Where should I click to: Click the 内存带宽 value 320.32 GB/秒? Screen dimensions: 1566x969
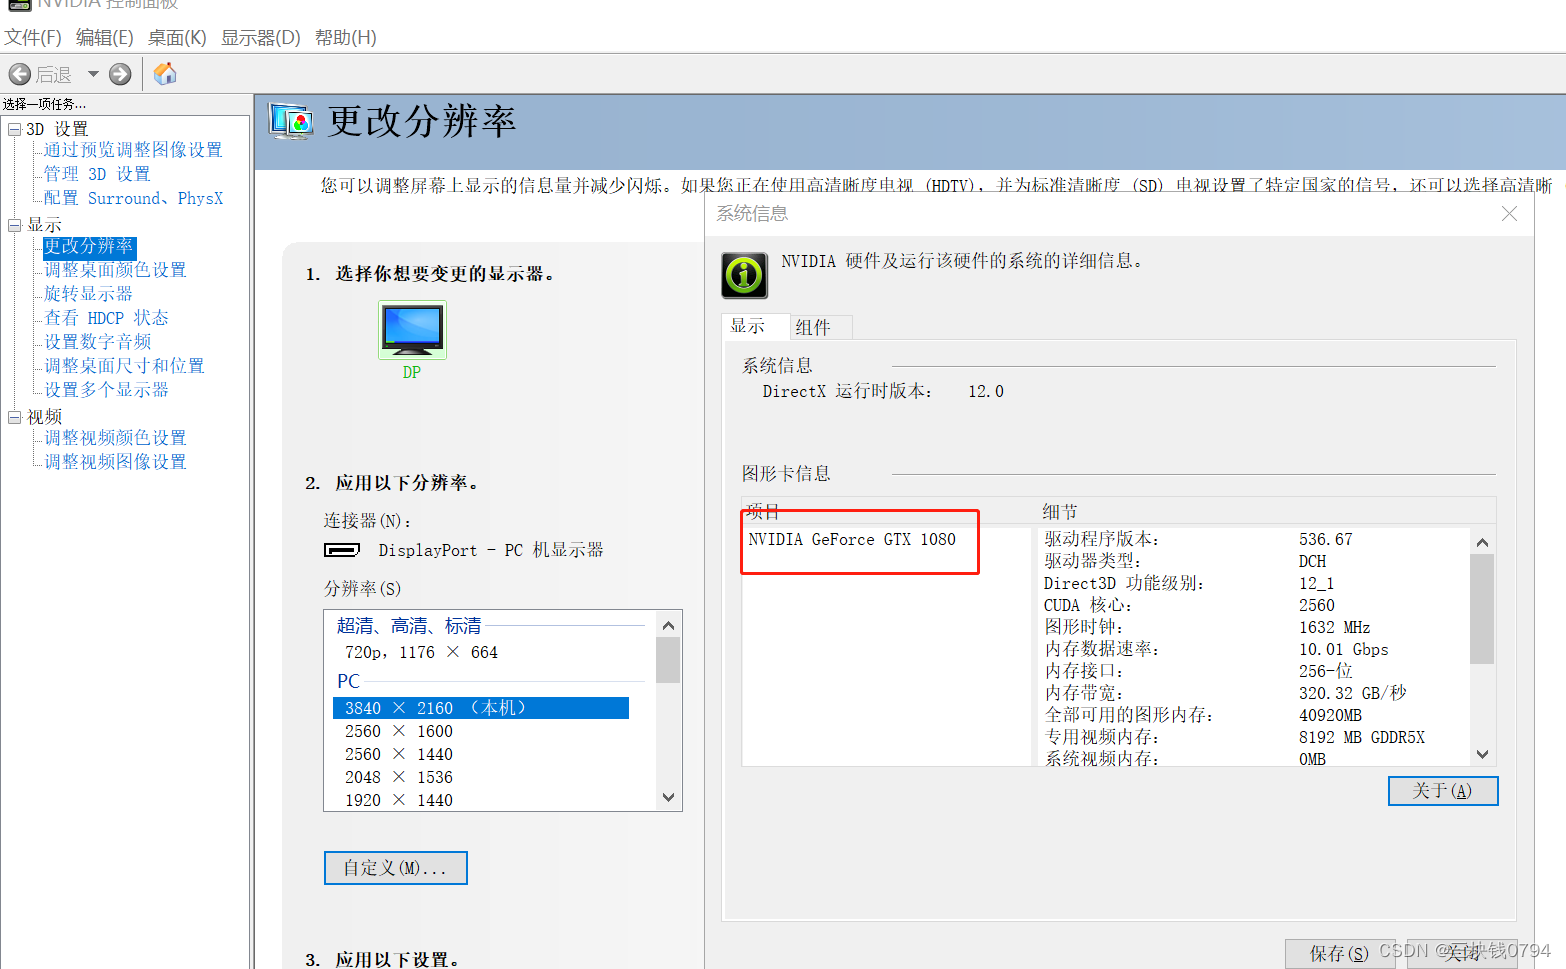1353,694
